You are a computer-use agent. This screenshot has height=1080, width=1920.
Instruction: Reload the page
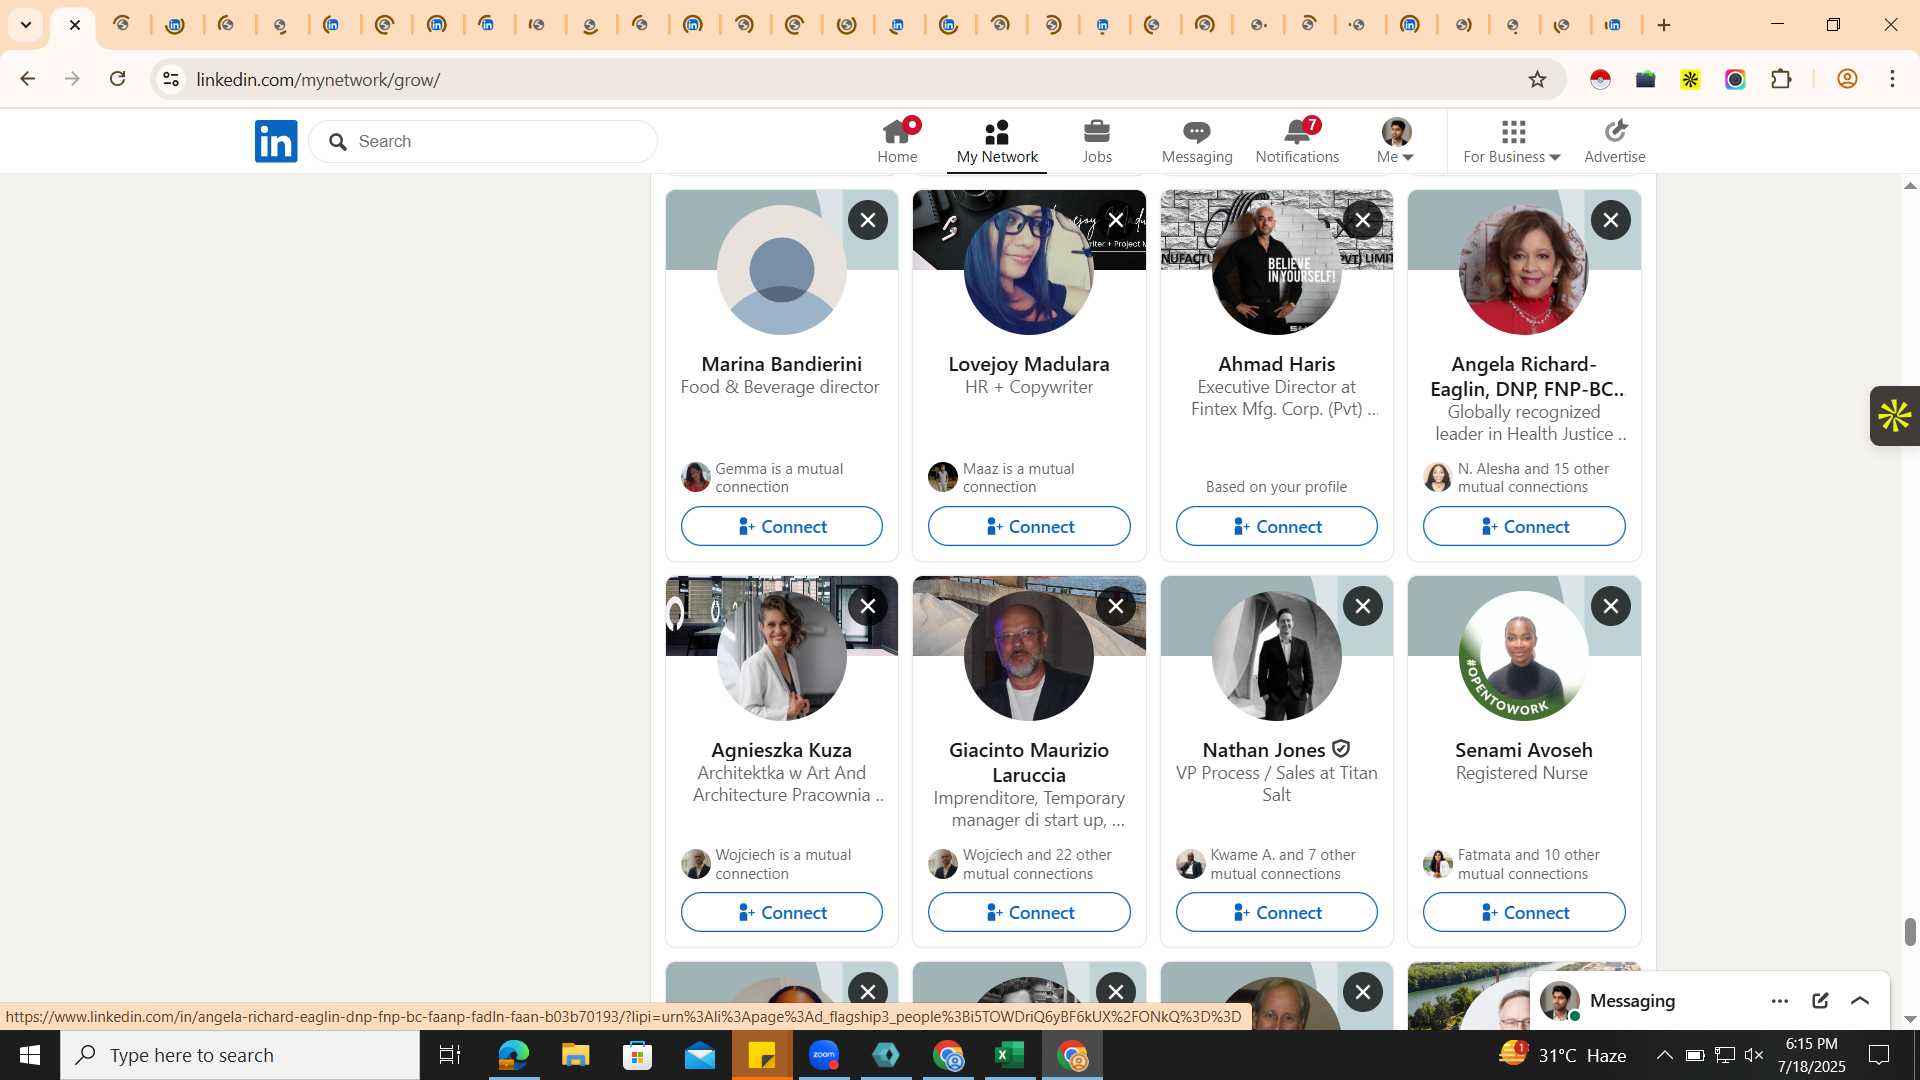tap(118, 79)
